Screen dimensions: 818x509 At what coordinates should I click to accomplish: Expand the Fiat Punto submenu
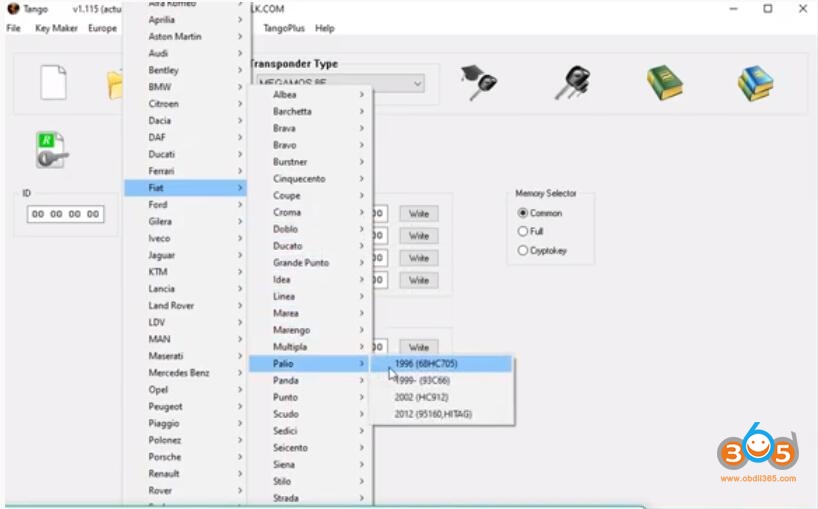[310, 397]
